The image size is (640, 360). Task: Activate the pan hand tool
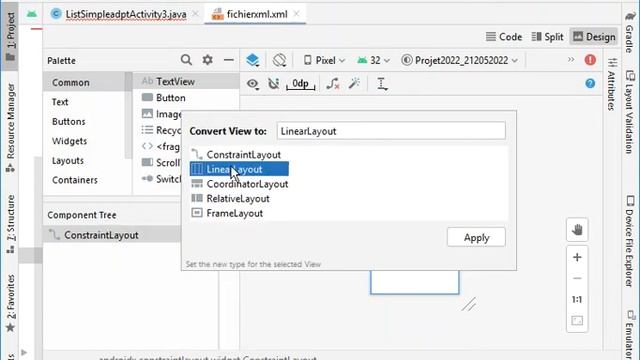(x=577, y=230)
